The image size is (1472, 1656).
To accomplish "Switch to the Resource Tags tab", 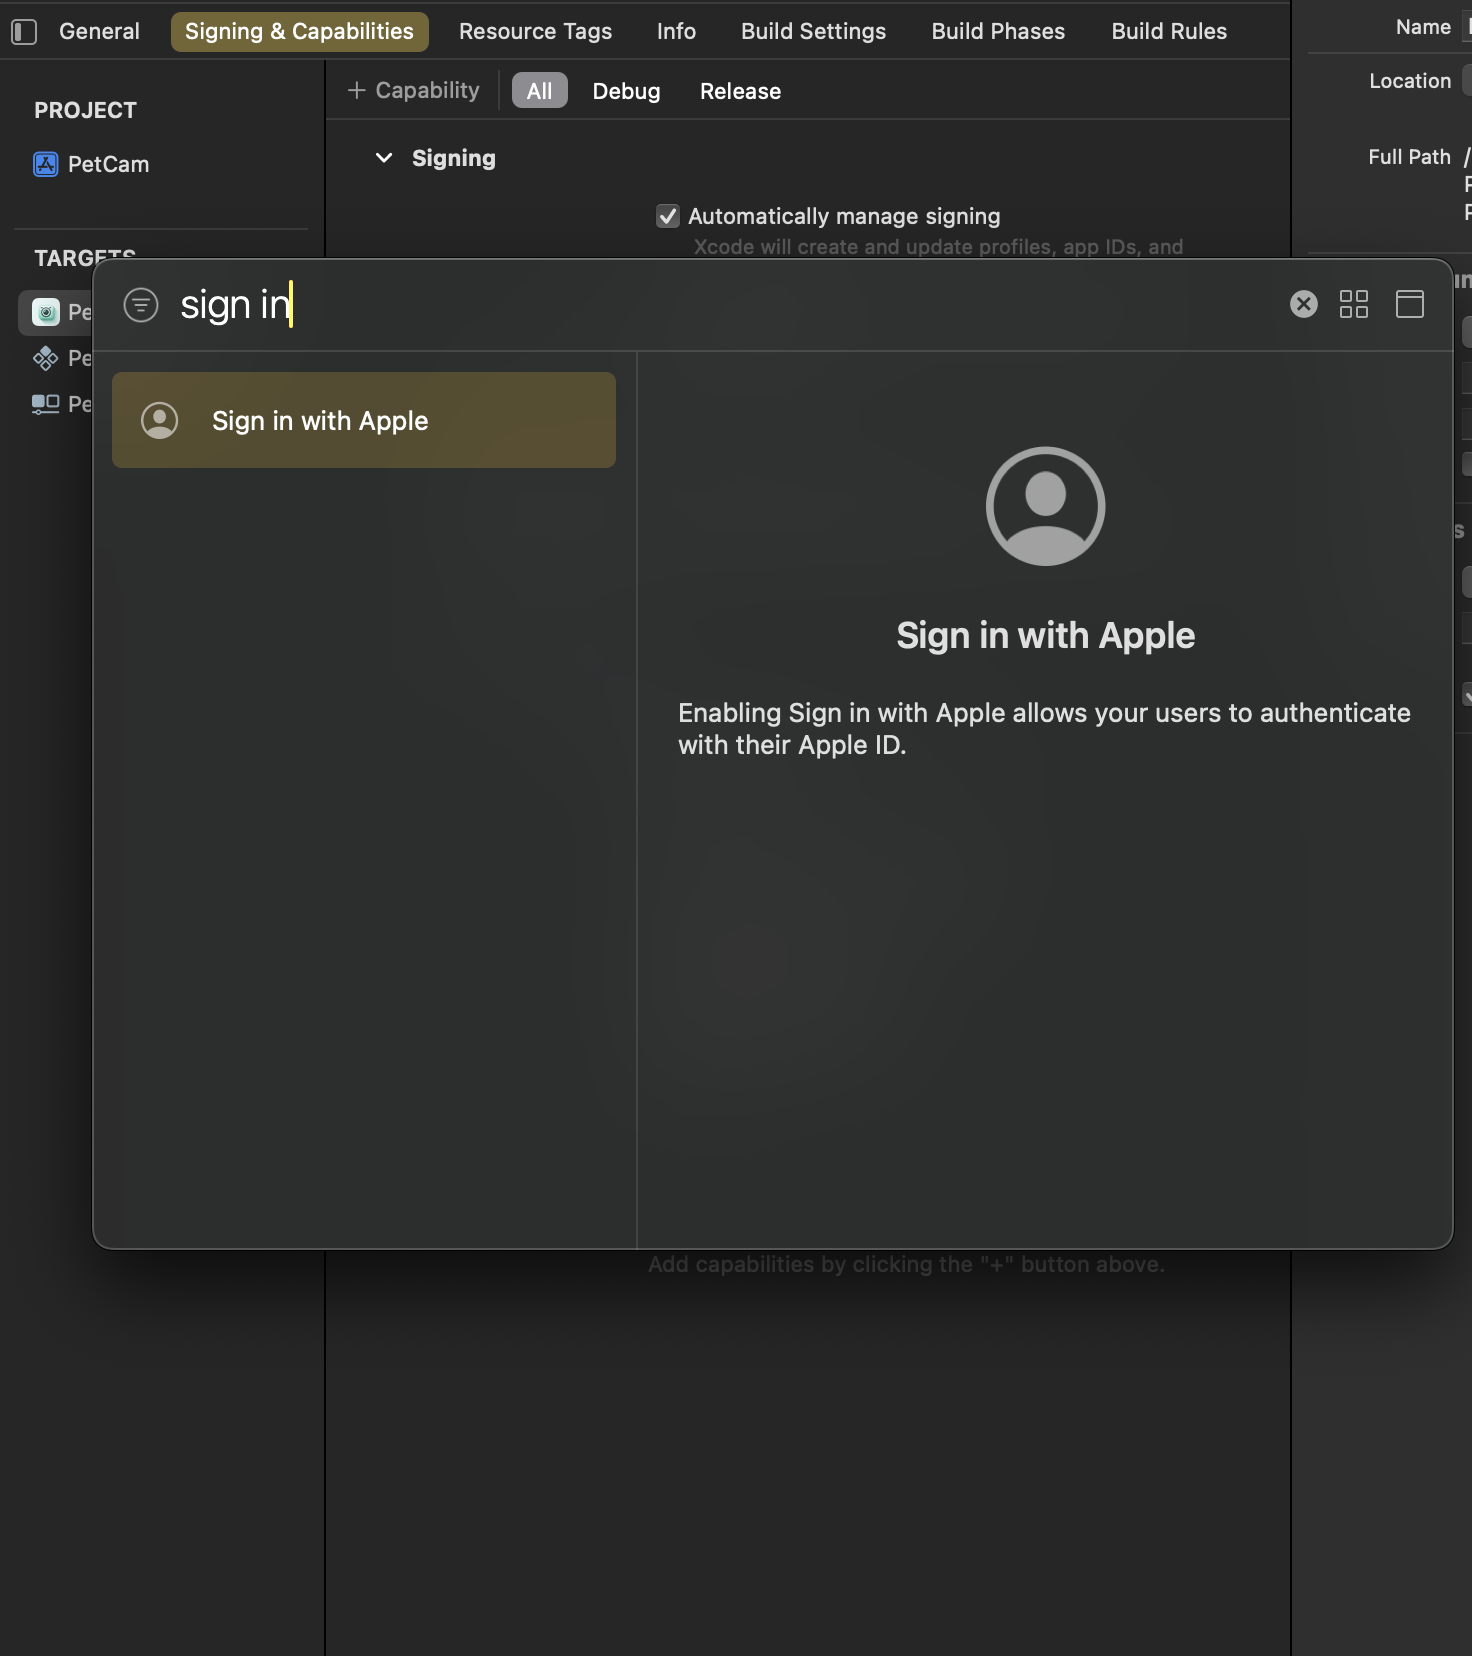I will [535, 31].
